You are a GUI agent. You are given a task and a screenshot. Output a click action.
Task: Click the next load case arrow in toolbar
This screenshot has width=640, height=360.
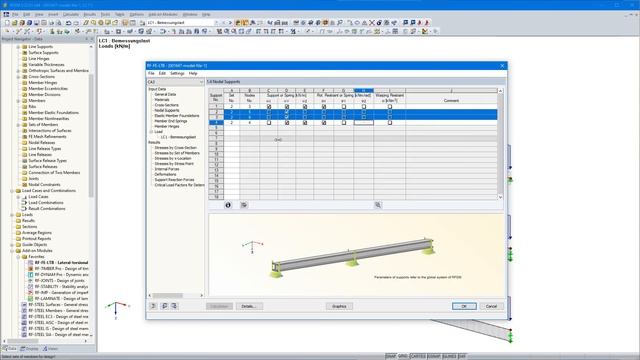point(230,23)
